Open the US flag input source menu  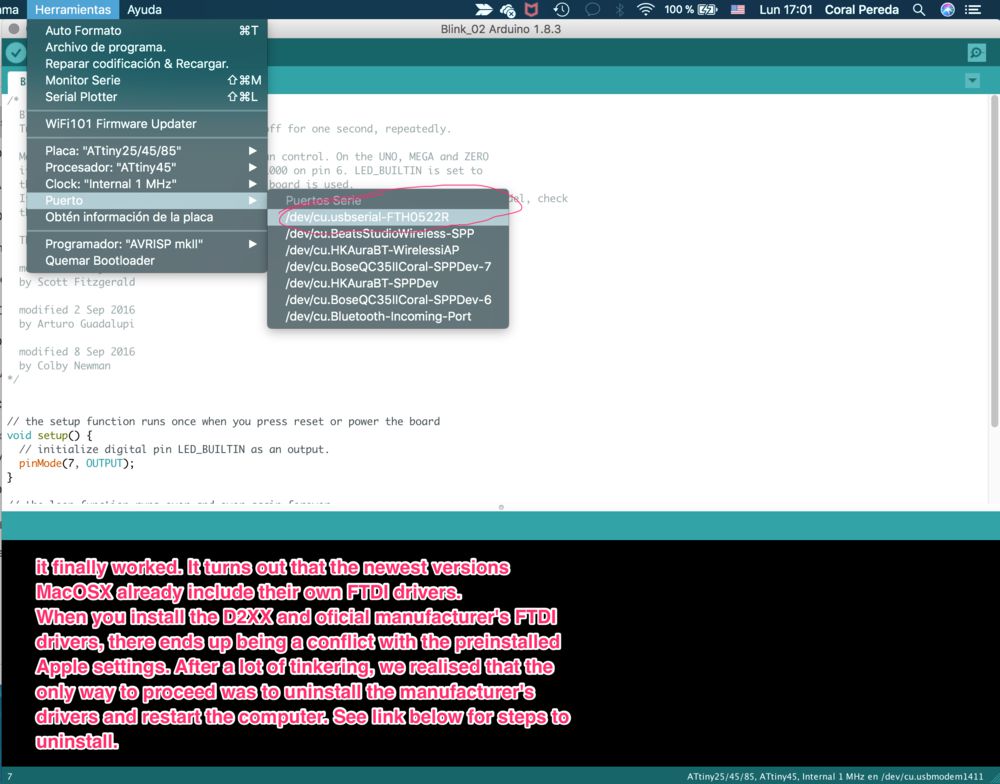pos(738,10)
